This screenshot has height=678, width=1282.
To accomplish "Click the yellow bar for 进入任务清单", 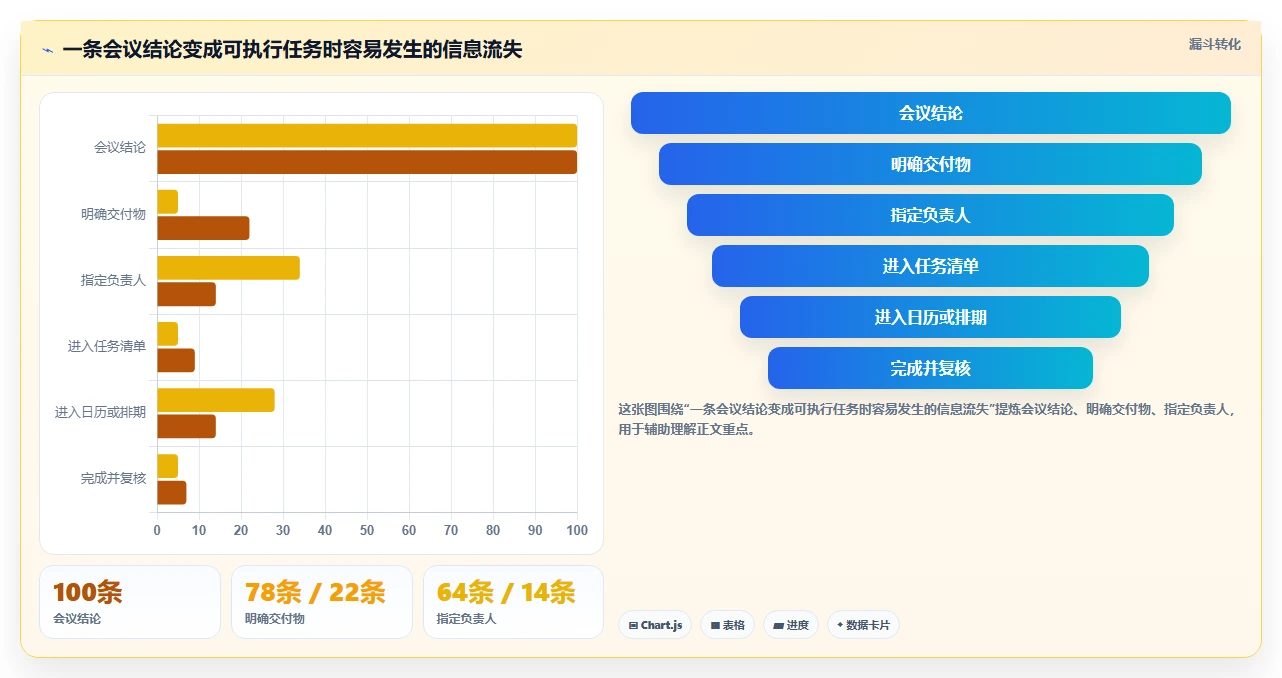I will (167, 333).
